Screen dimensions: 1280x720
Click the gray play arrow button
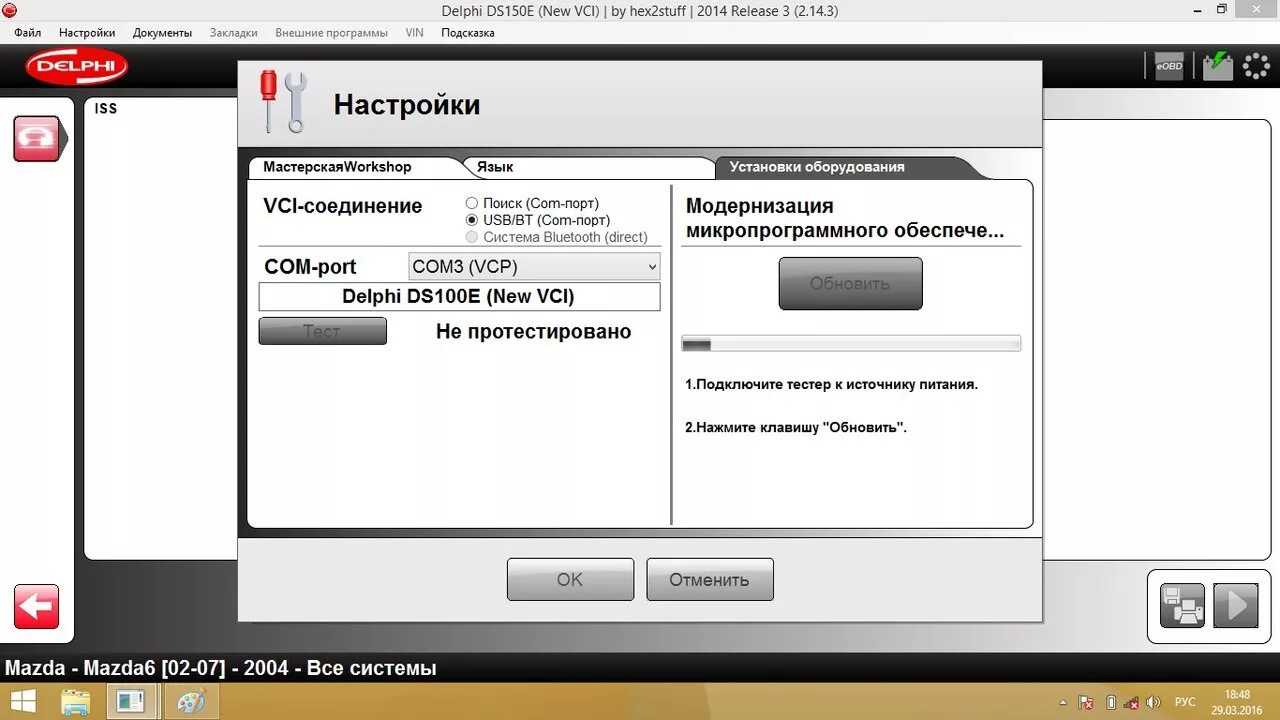click(x=1236, y=606)
